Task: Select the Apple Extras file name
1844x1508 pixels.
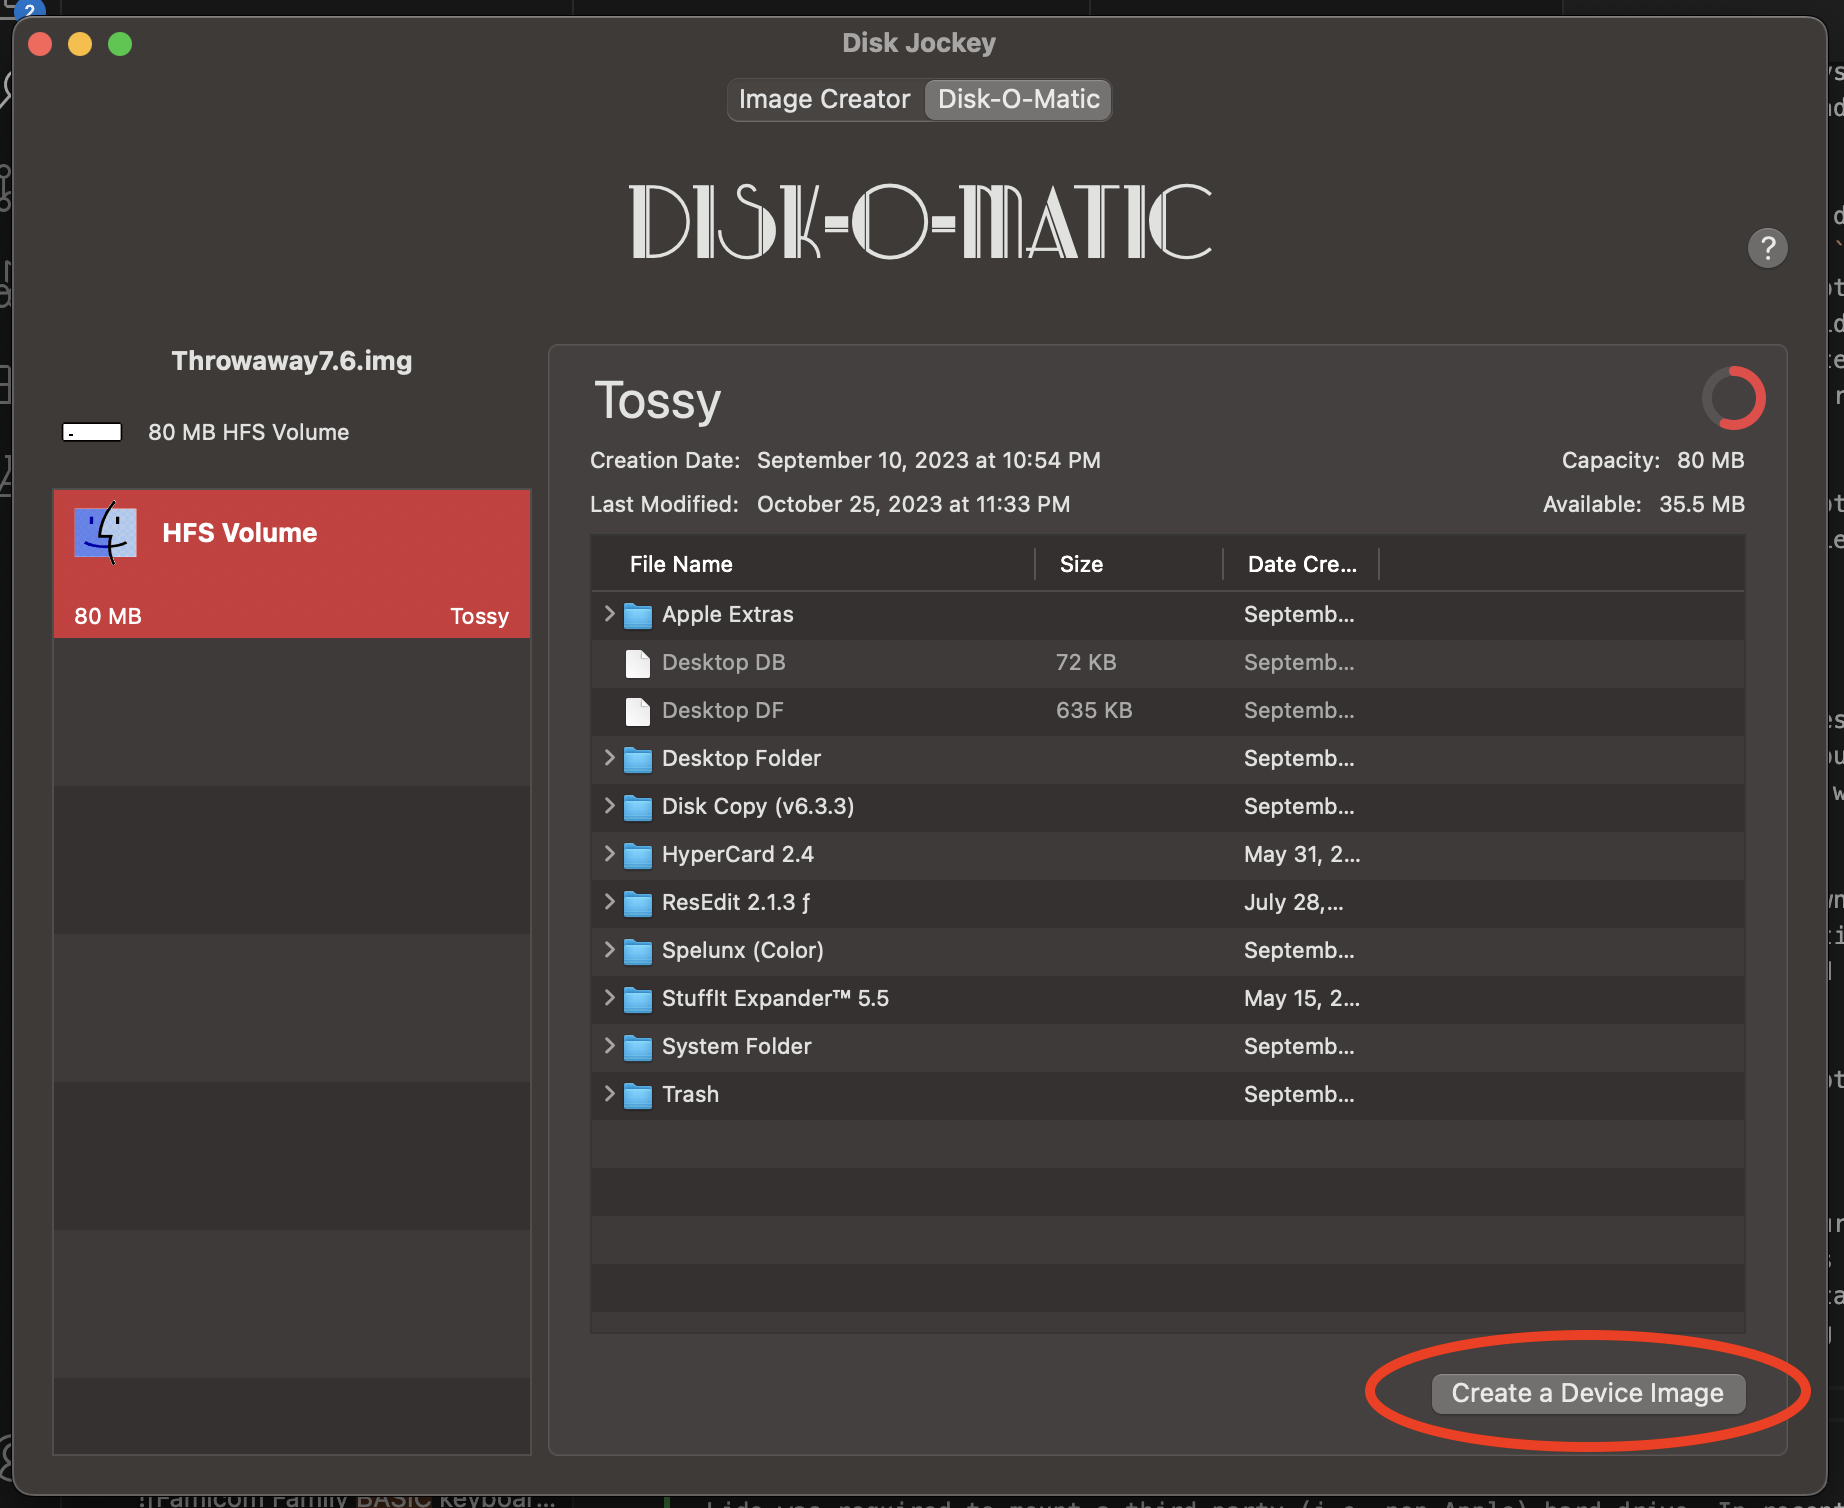Action: pos(728,614)
